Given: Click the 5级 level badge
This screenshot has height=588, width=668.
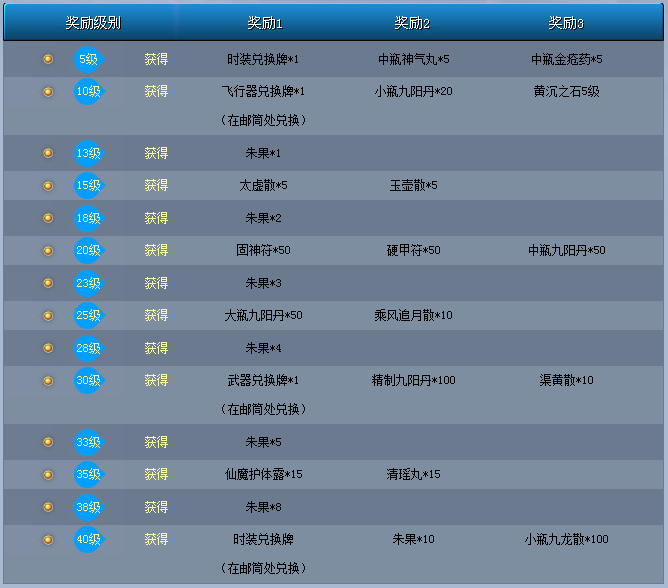Looking at the screenshot, I should click(x=88, y=59).
